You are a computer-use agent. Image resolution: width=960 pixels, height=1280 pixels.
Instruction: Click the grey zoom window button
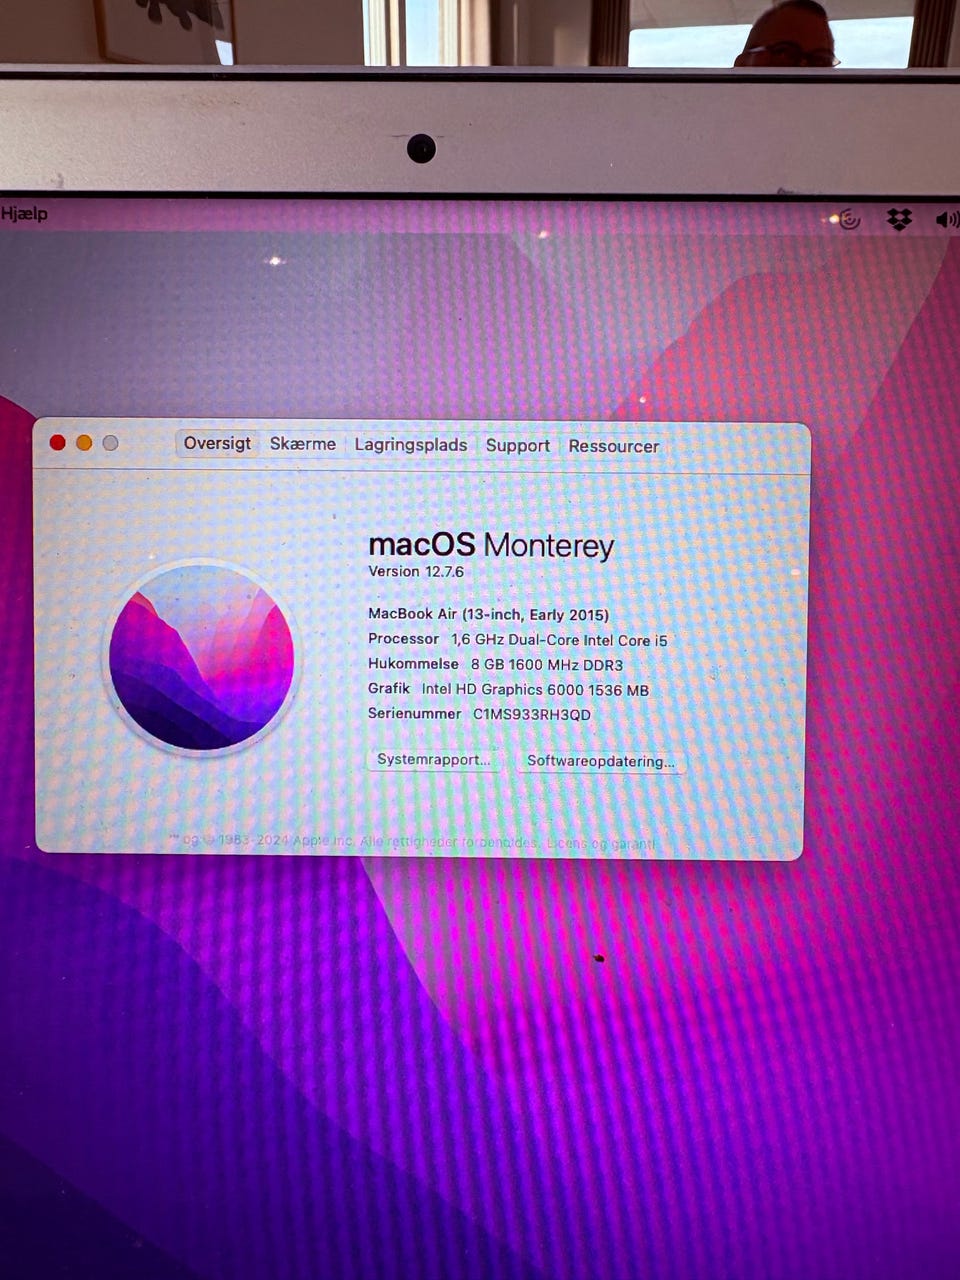110,442
